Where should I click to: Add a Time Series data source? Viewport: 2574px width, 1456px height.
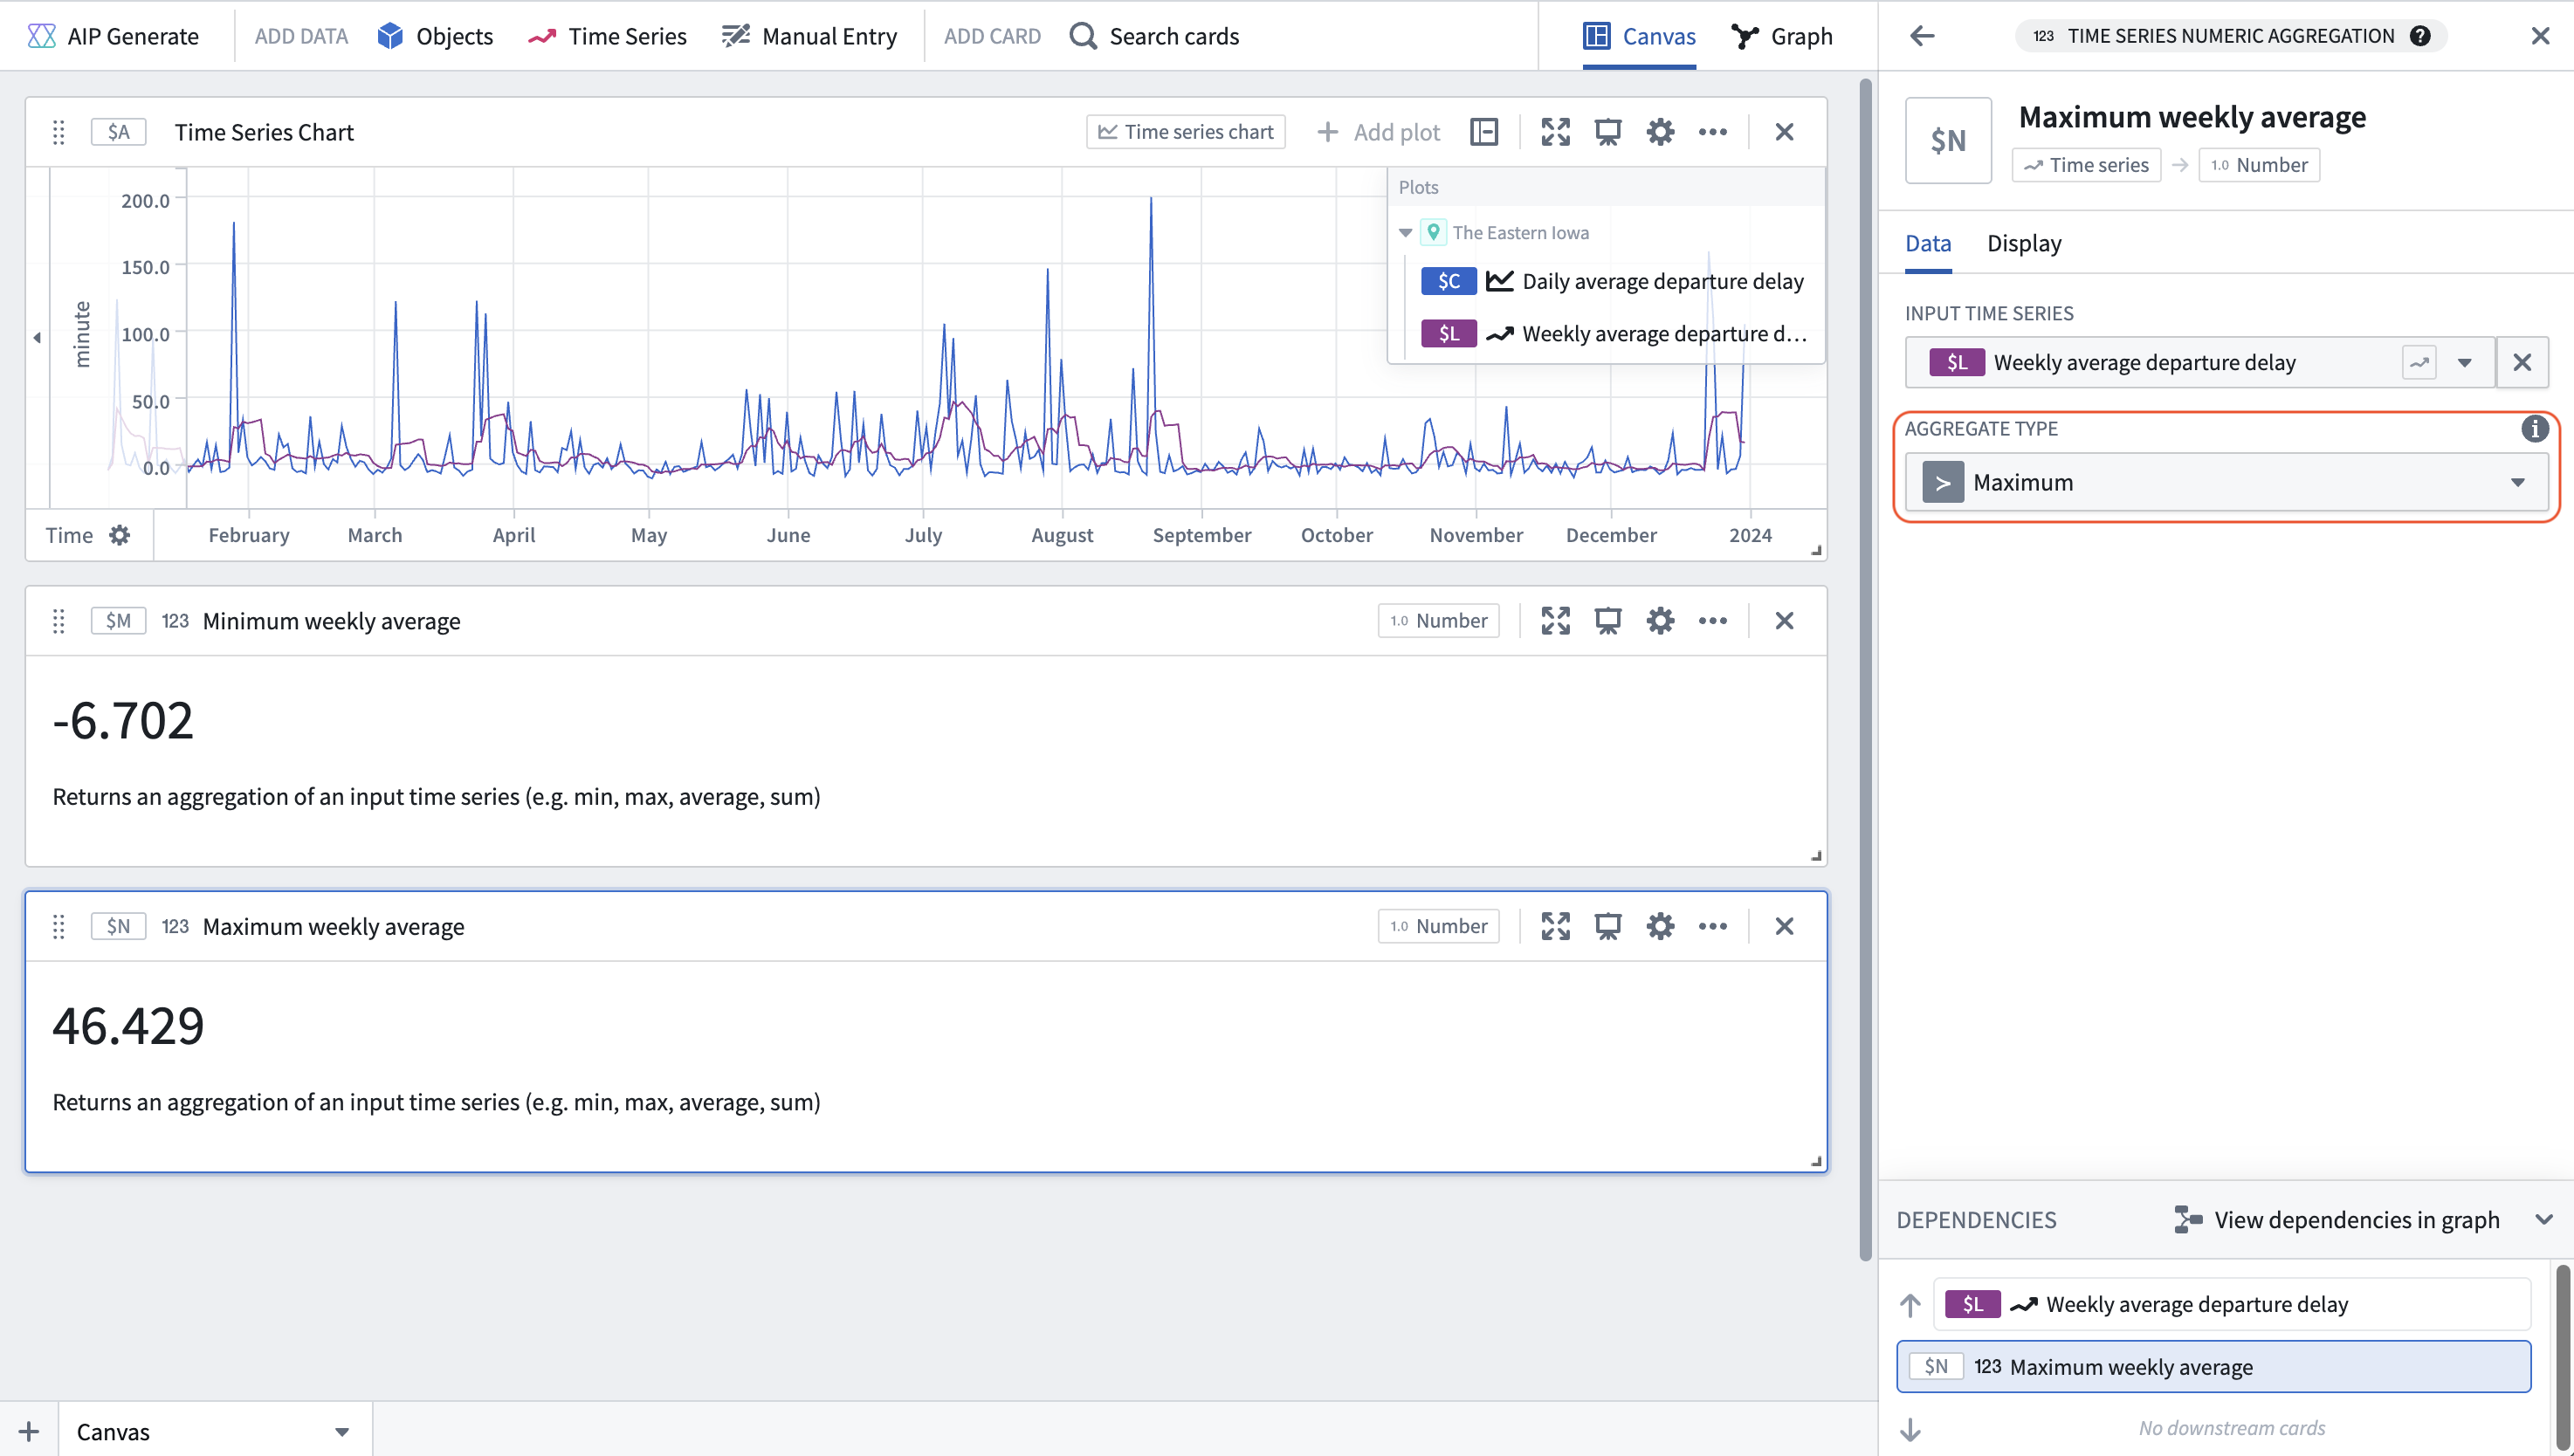tap(607, 36)
